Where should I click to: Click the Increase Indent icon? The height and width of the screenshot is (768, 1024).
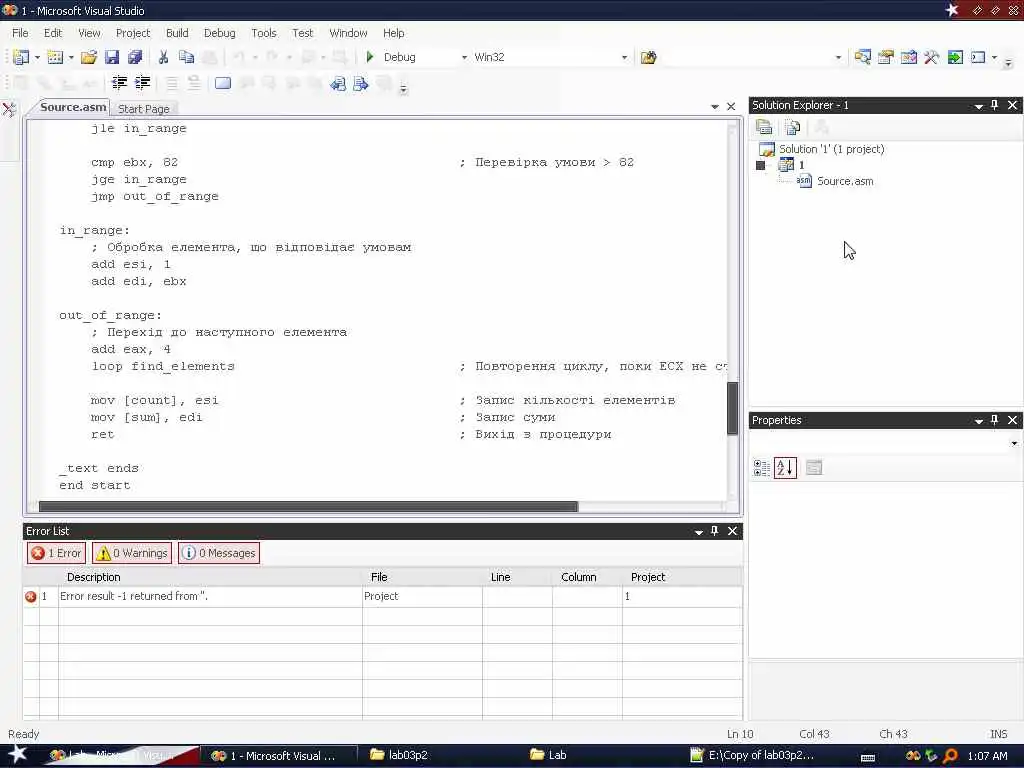[x=142, y=82]
